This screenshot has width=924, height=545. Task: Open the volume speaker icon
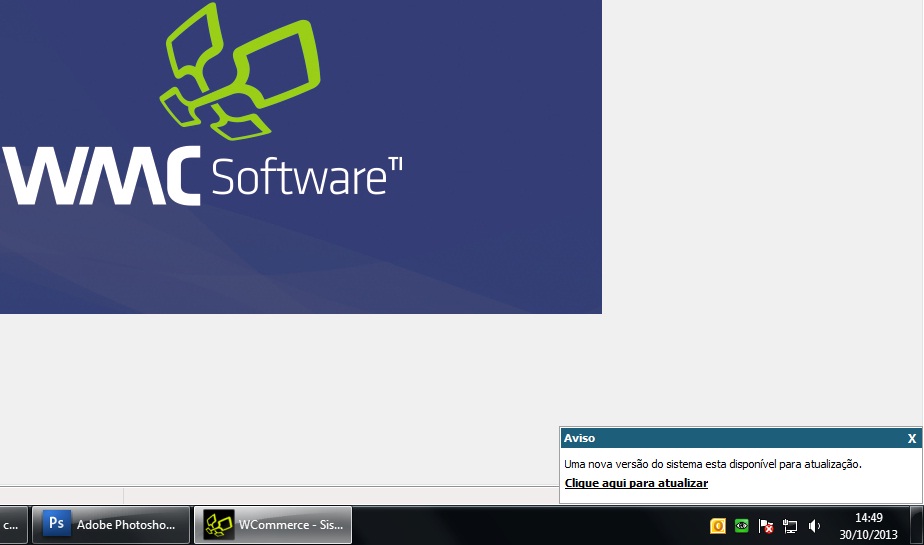coord(814,526)
